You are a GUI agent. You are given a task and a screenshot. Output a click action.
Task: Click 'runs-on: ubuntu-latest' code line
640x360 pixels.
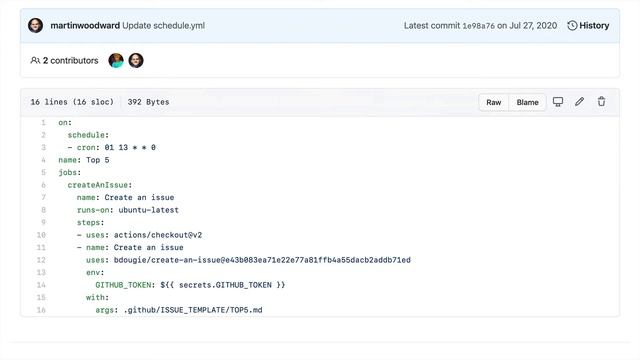click(x=128, y=210)
